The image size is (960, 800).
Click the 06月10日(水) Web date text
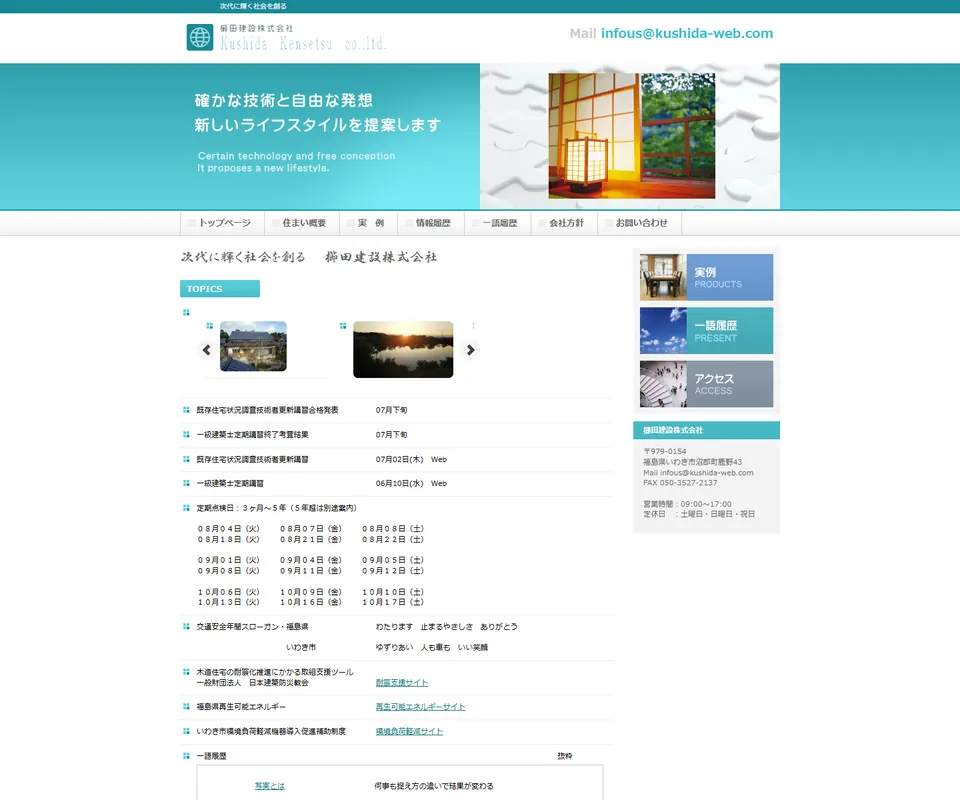(411, 484)
